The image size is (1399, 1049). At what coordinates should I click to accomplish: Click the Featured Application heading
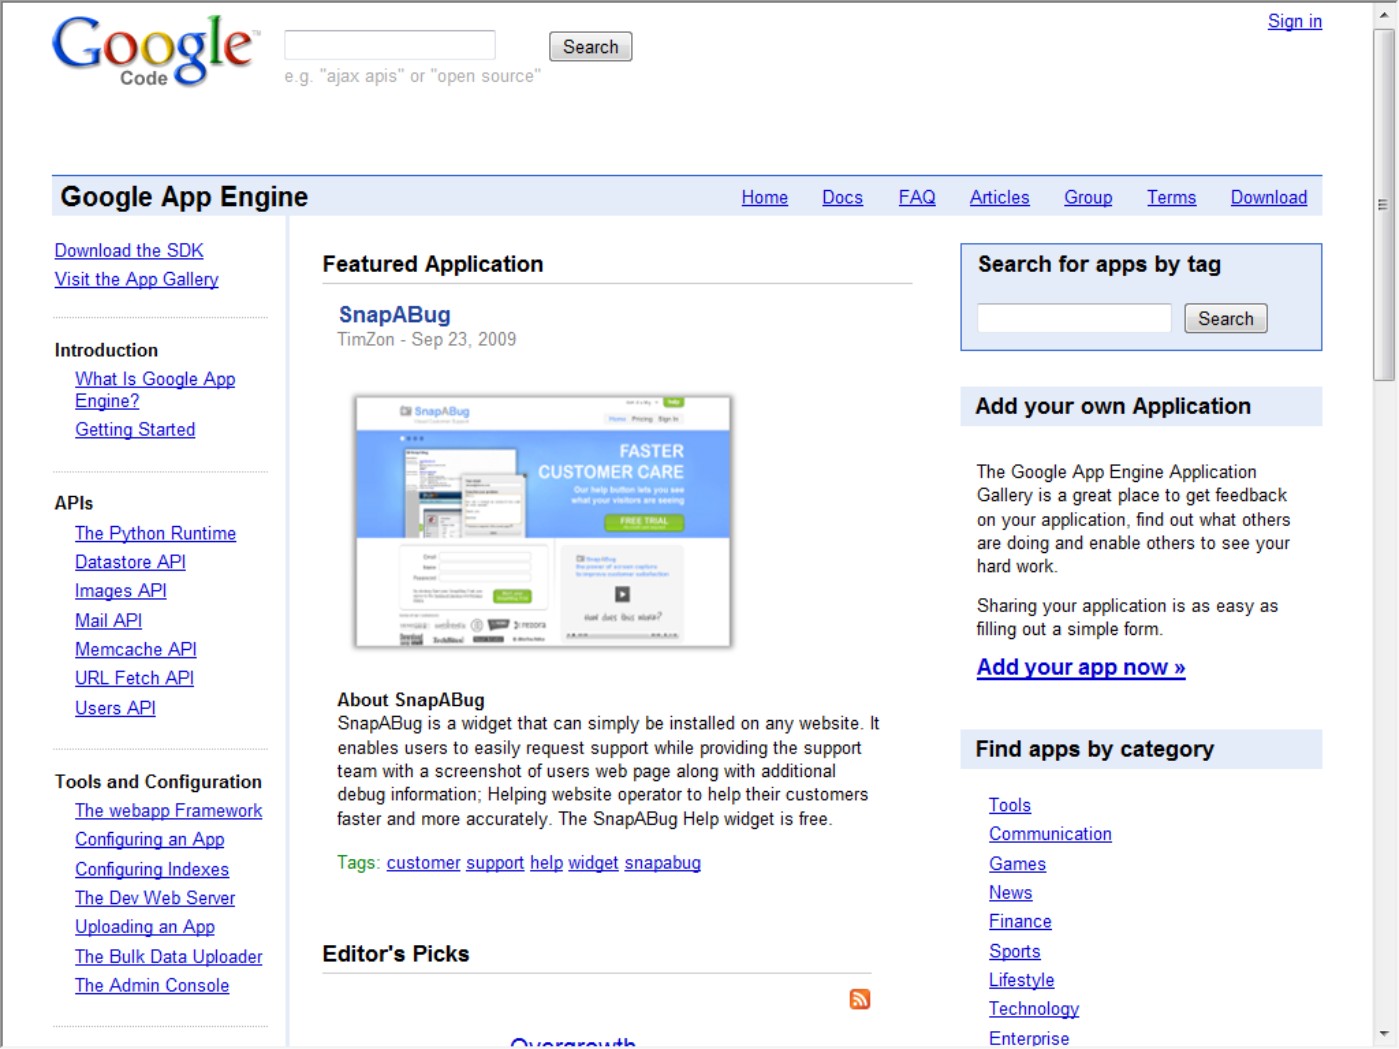click(433, 264)
